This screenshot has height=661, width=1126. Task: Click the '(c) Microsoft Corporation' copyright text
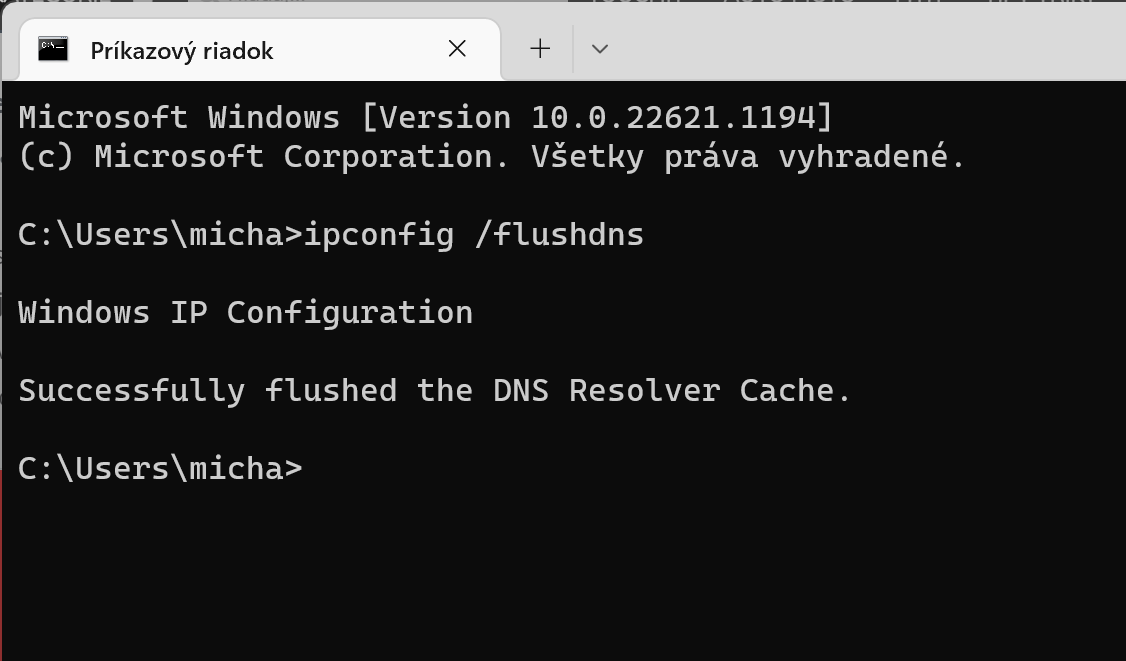pyautogui.click(x=255, y=157)
